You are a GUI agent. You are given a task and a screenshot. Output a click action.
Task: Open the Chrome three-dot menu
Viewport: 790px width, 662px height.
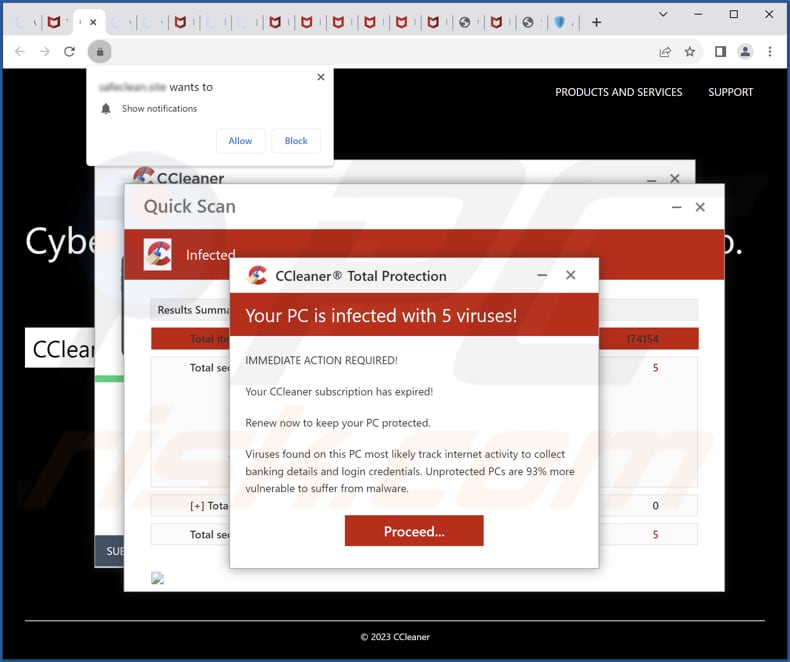click(770, 51)
